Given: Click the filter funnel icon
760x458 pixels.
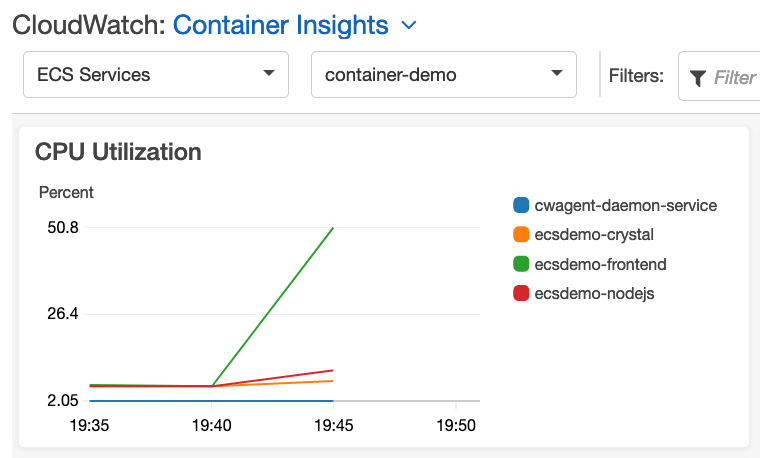Looking at the screenshot, I should pyautogui.click(x=697, y=78).
